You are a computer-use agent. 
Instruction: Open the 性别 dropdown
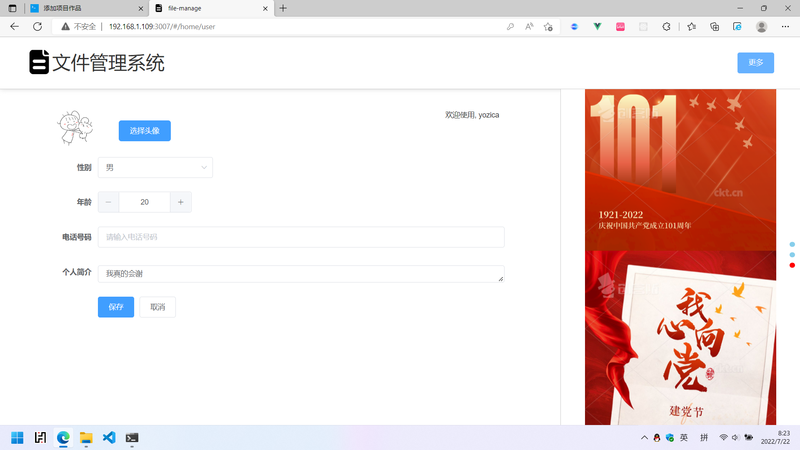click(156, 167)
